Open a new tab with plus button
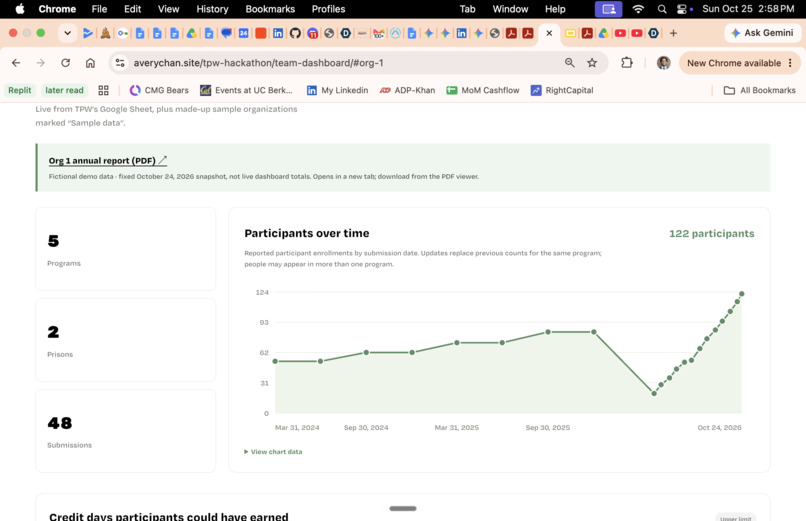806x521 pixels. point(673,33)
